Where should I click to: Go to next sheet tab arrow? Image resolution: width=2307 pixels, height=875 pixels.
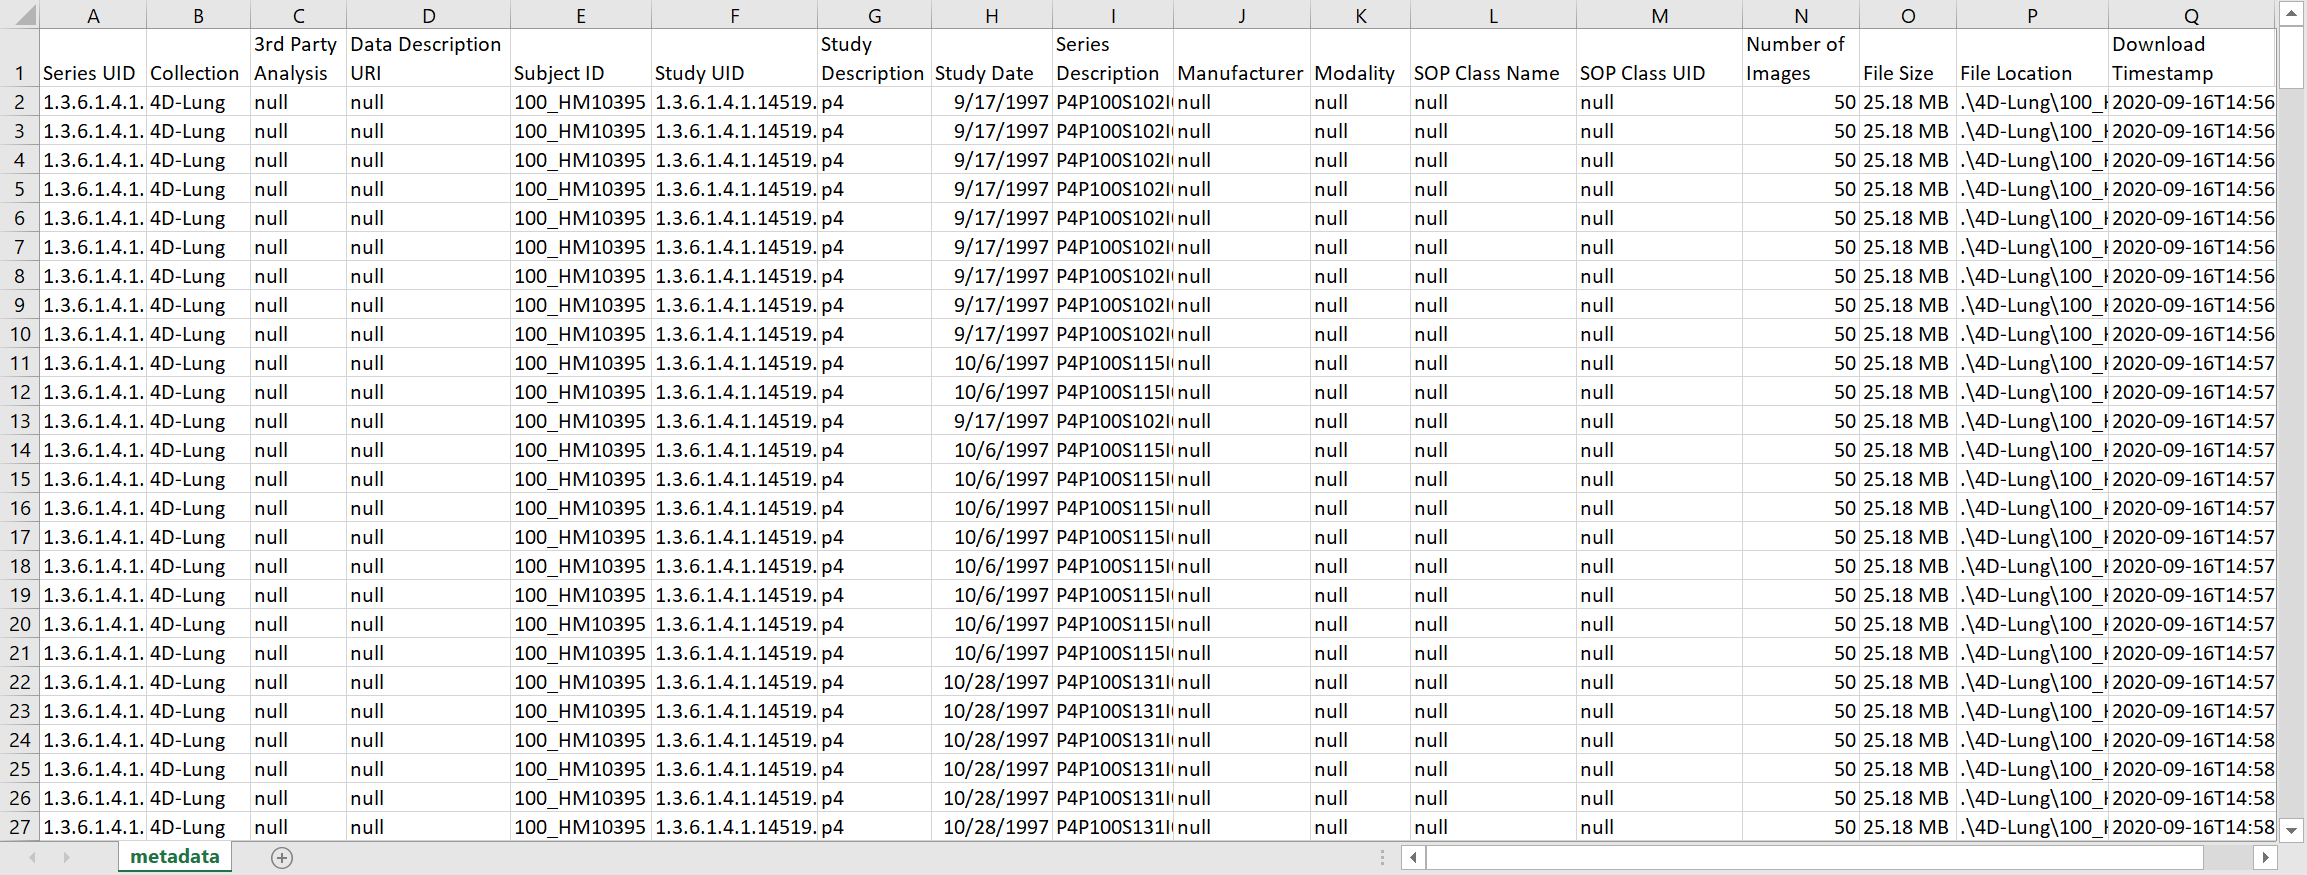tap(66, 858)
